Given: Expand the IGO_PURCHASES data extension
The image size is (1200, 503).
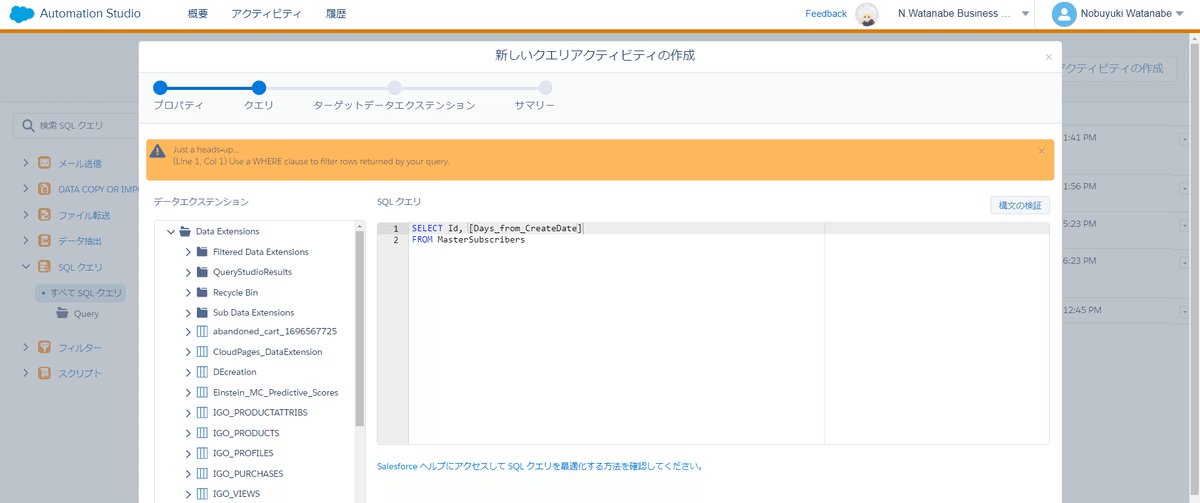Looking at the screenshot, I should point(188,473).
